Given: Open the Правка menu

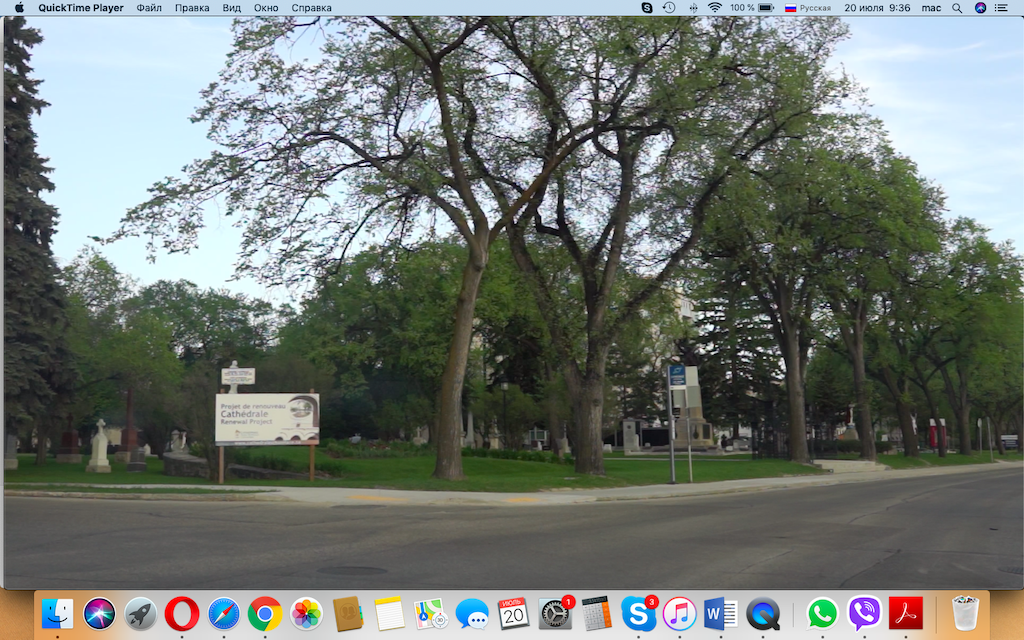Looking at the screenshot, I should [x=192, y=8].
